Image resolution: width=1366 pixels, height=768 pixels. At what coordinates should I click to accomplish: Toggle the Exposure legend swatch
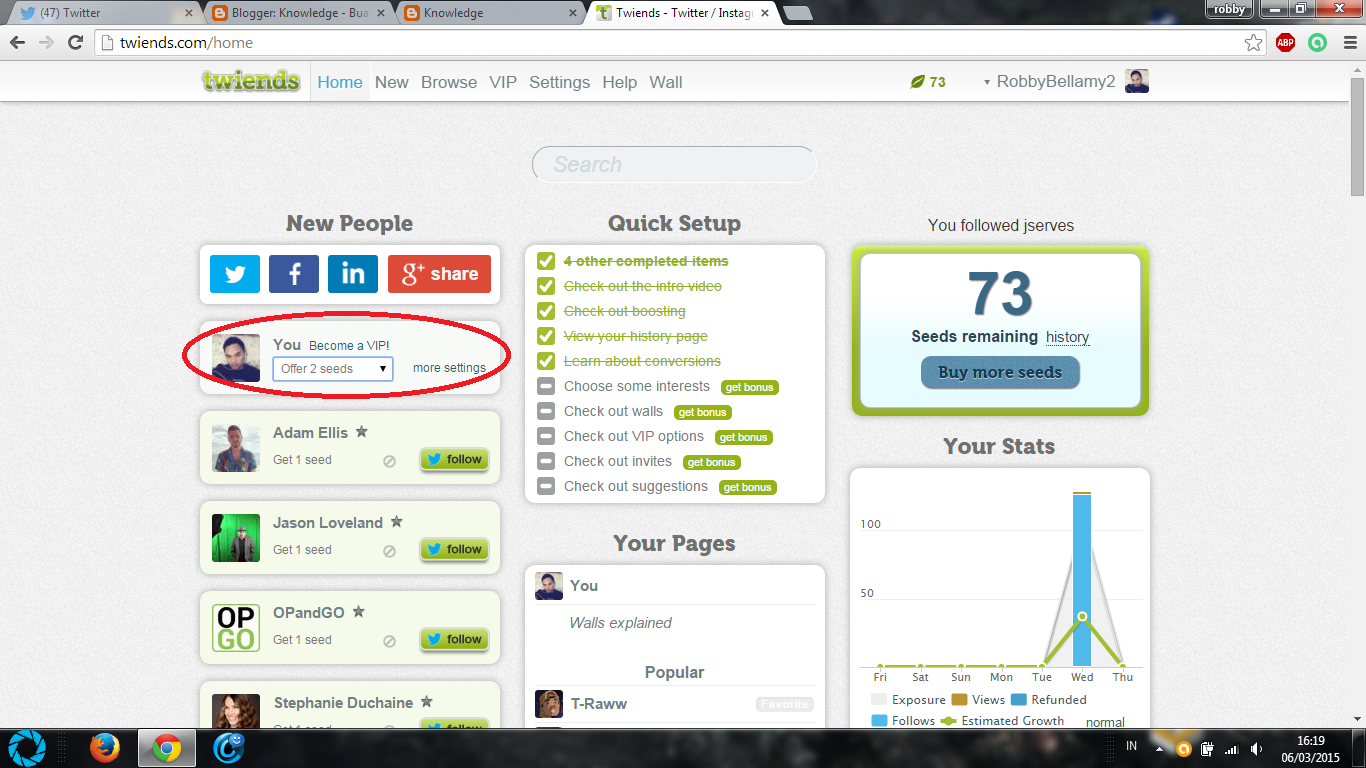879,700
